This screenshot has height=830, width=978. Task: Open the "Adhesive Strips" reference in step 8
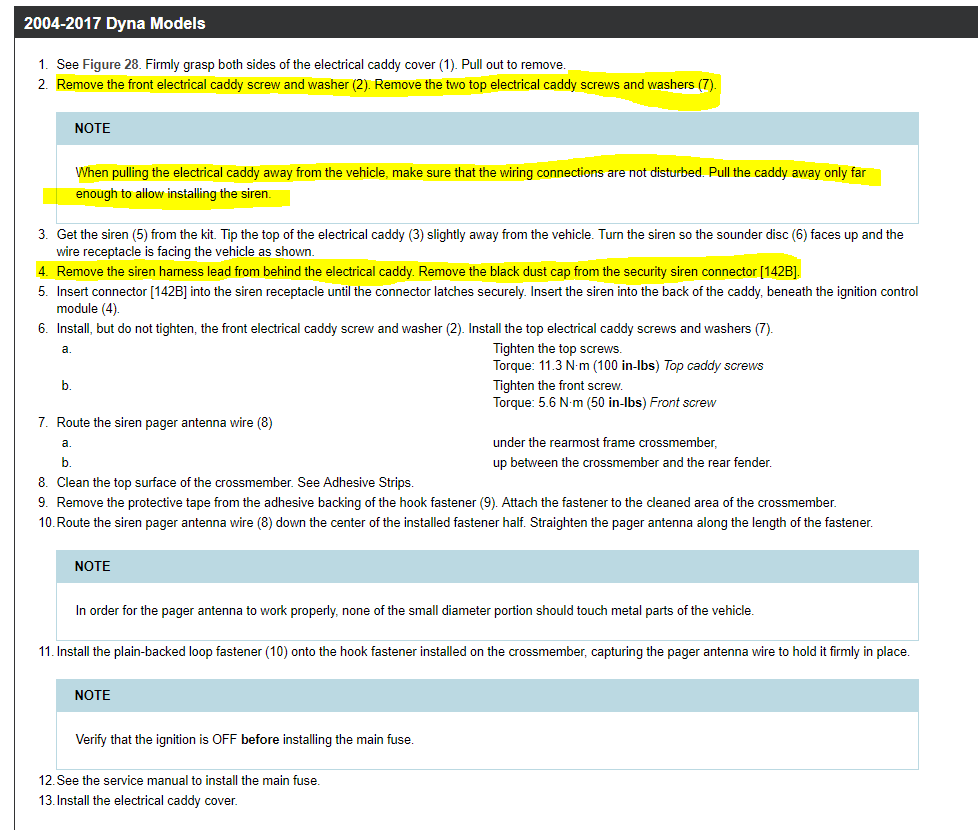[368, 483]
